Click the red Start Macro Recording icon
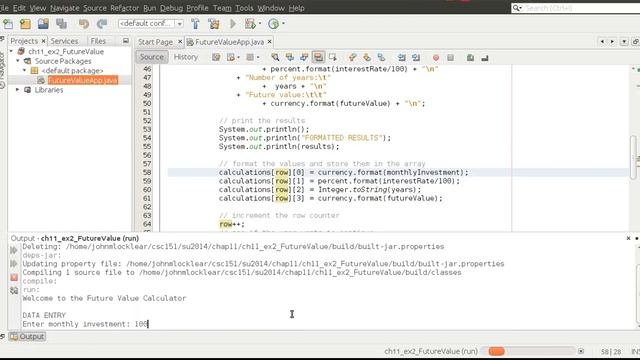This screenshot has width=640, height=360. (x=436, y=58)
